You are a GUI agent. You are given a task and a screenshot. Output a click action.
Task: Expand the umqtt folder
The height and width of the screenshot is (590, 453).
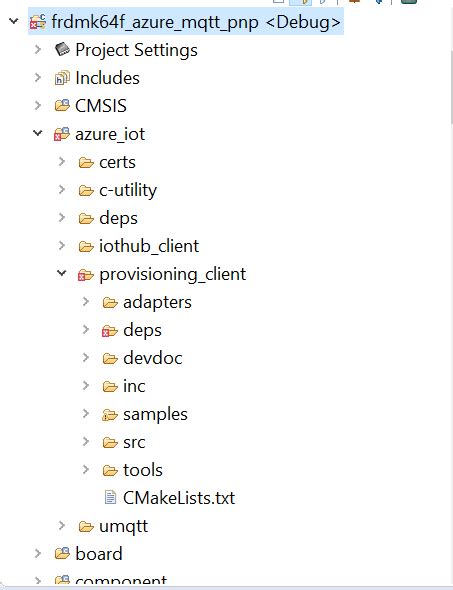coord(62,525)
